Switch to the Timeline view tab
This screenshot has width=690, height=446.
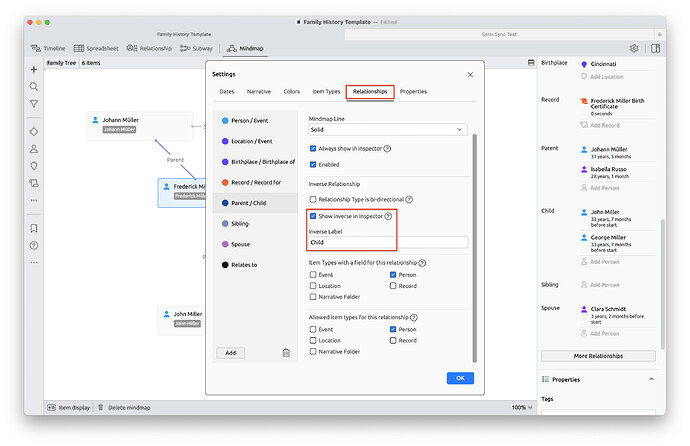48,48
